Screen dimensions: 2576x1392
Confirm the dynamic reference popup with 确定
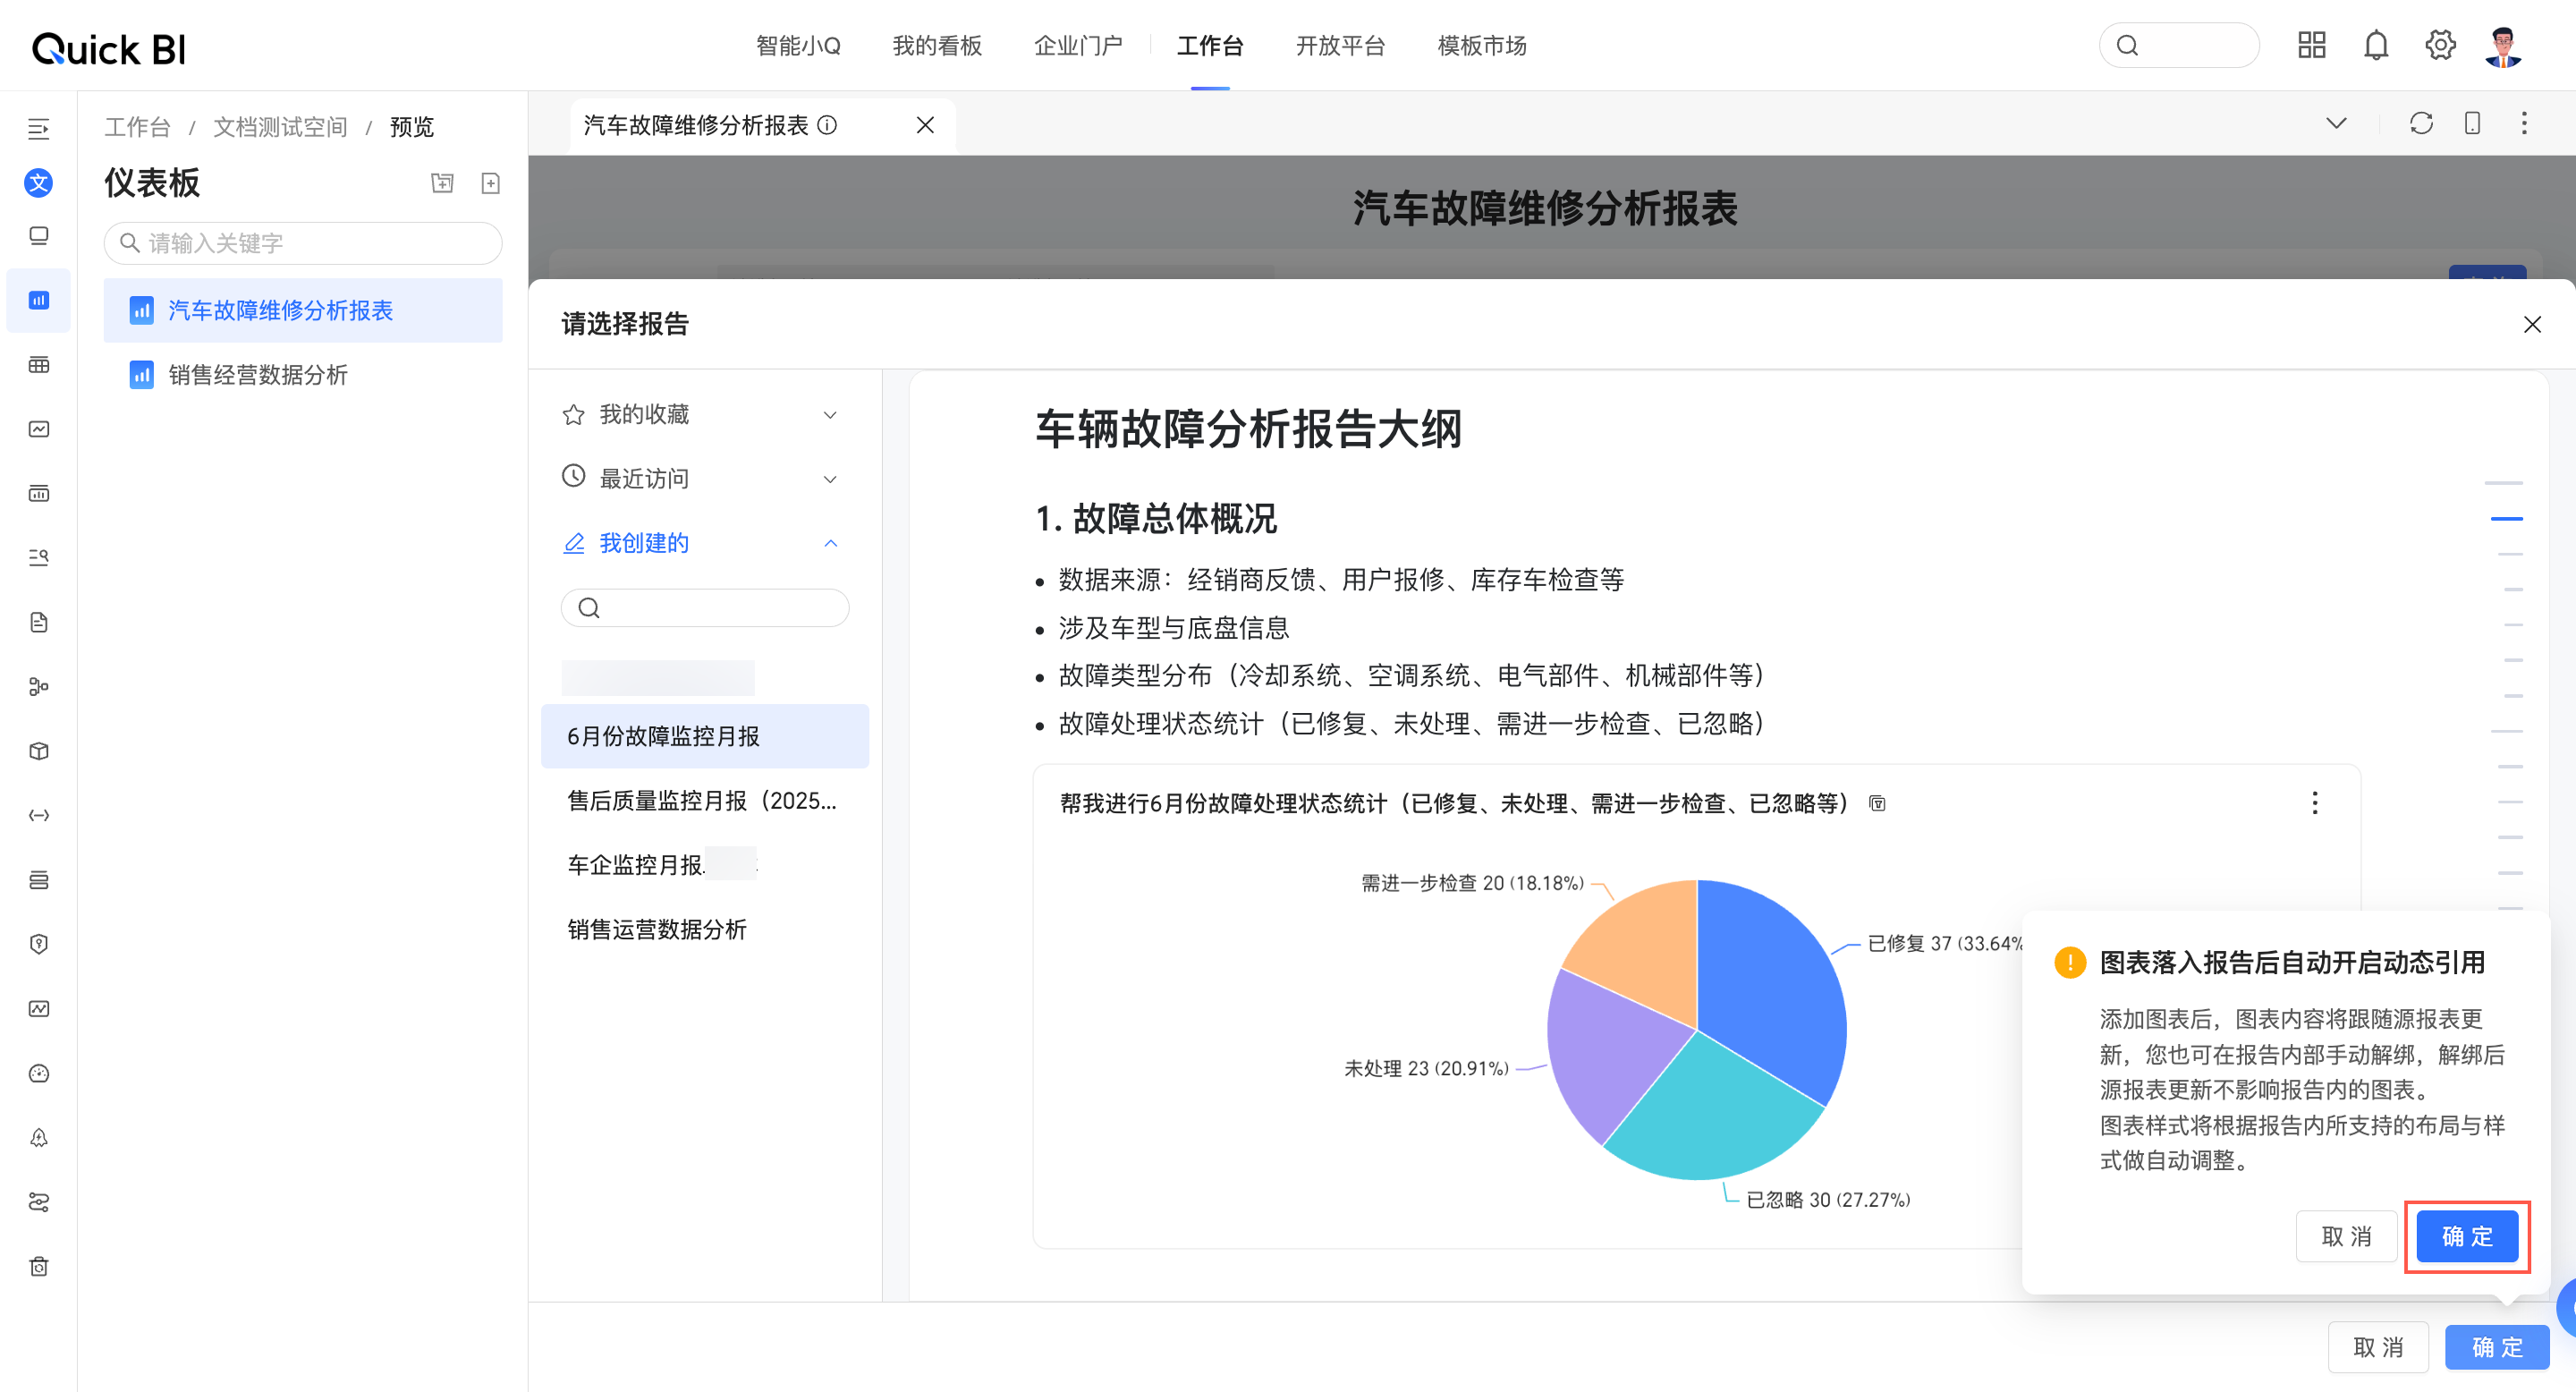pos(2467,1236)
